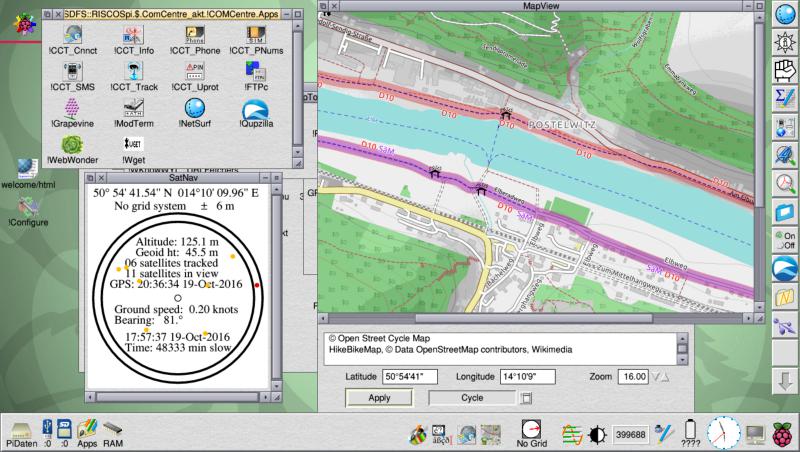Click the analogue clock on iconbar
This screenshot has height=452, width=800.
point(723,433)
